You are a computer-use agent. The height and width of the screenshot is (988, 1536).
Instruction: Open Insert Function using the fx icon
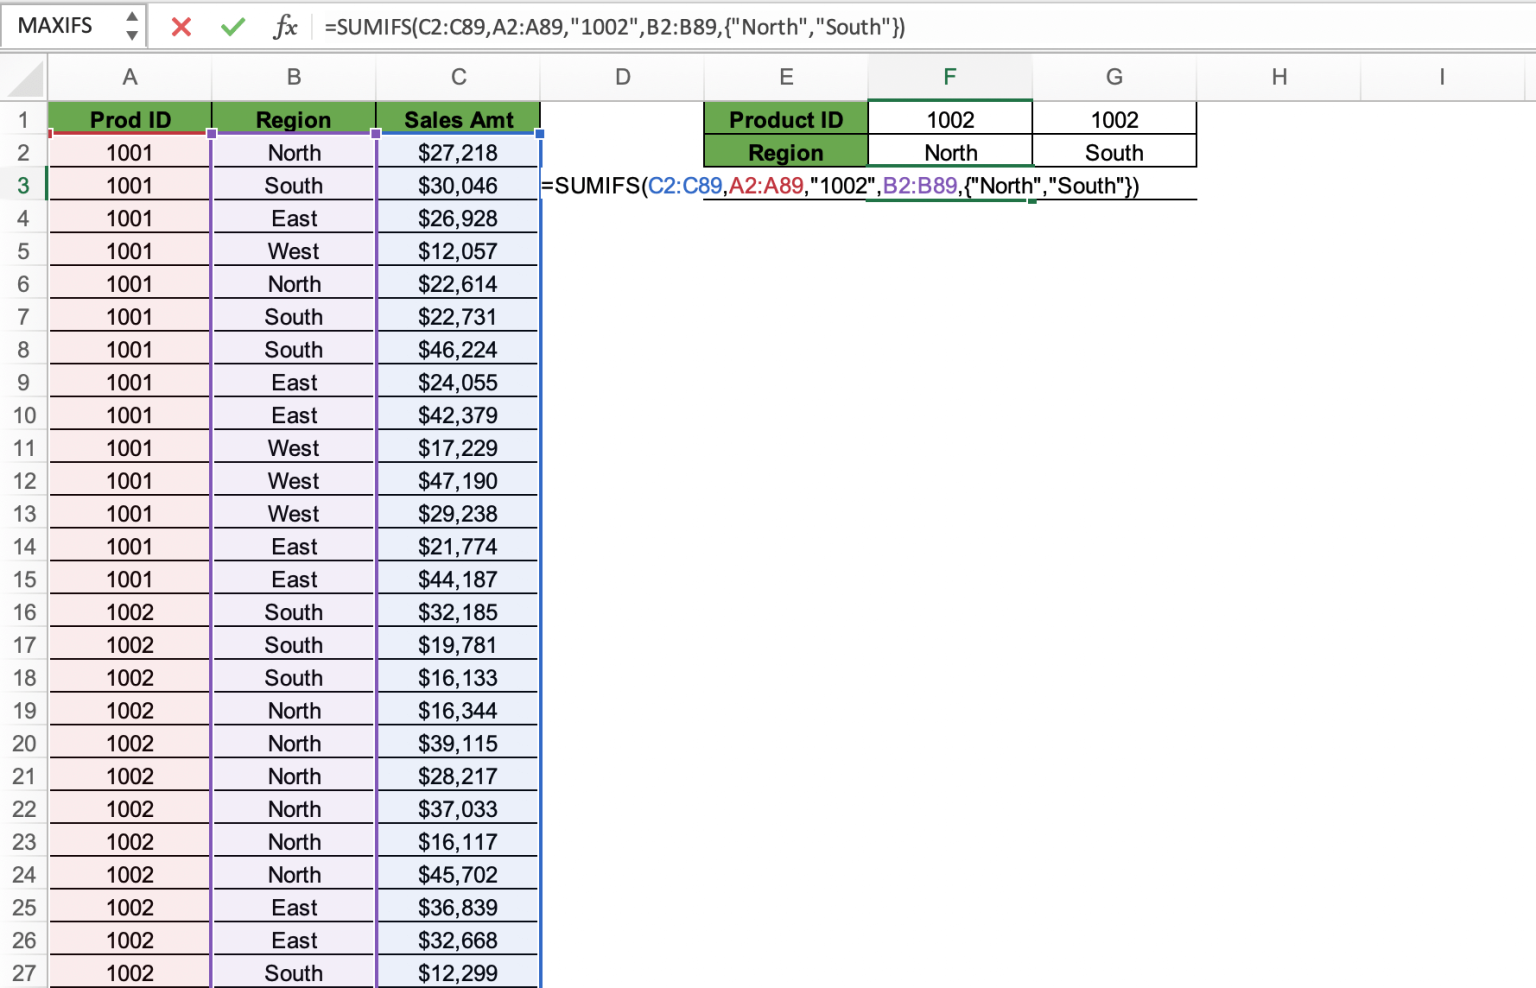click(x=285, y=27)
